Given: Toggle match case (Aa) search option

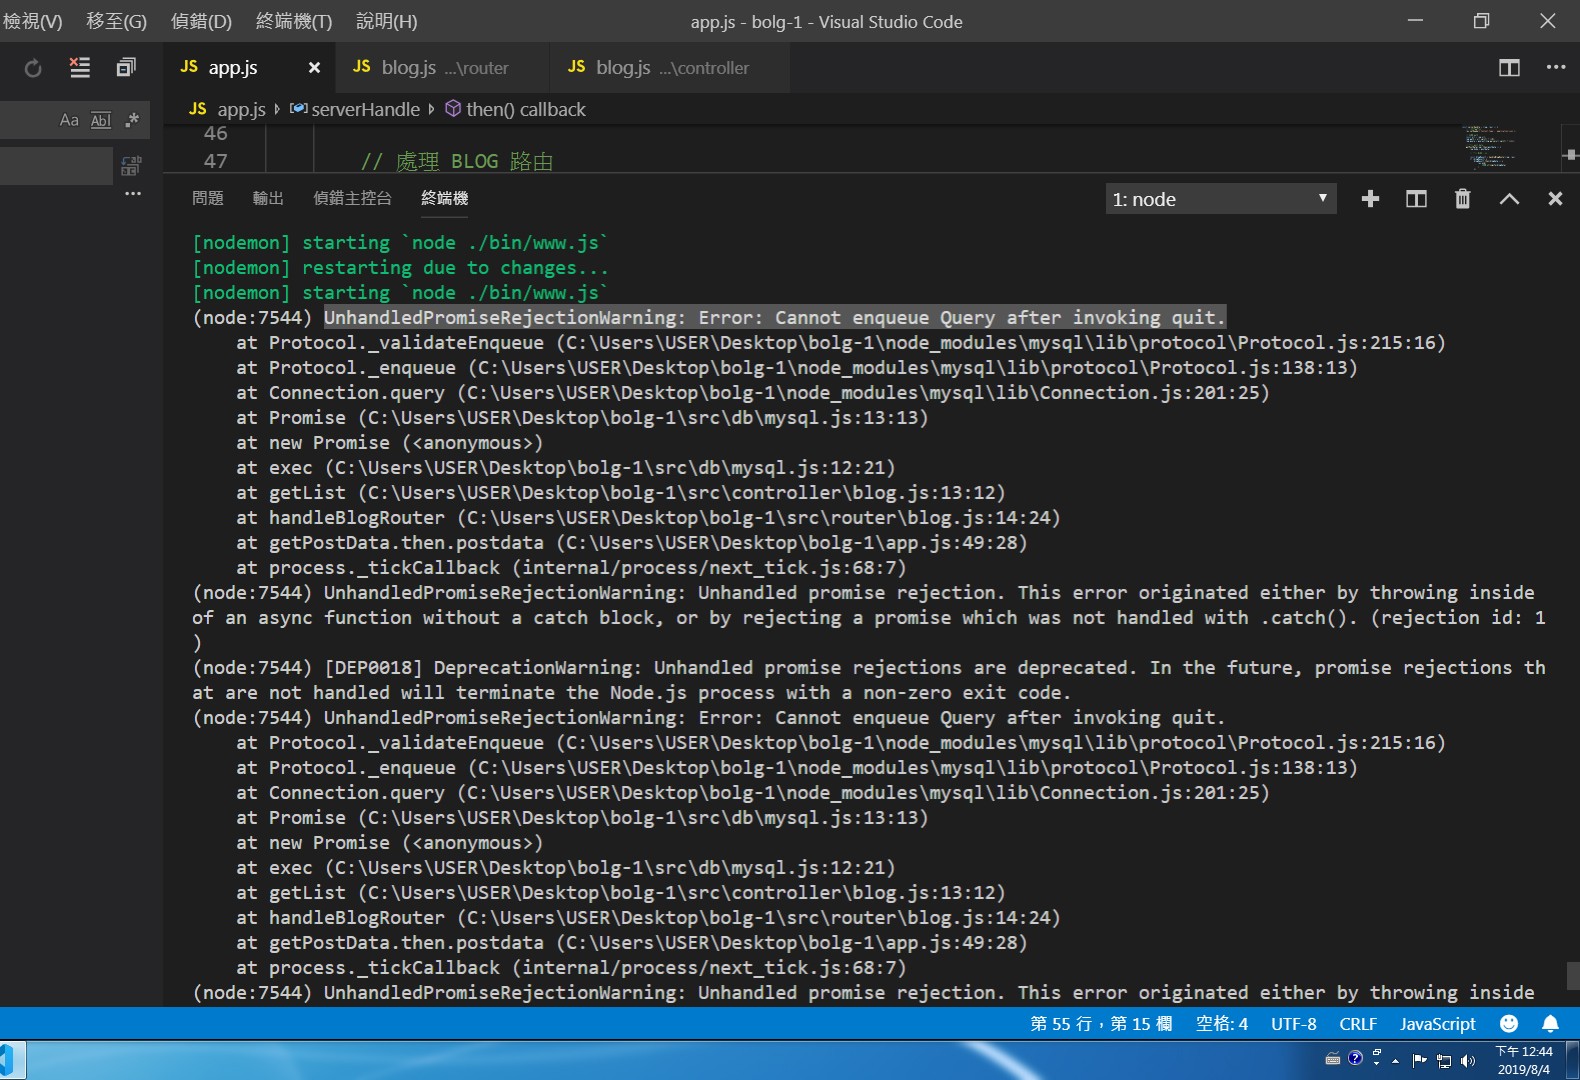Looking at the screenshot, I should coord(69,121).
